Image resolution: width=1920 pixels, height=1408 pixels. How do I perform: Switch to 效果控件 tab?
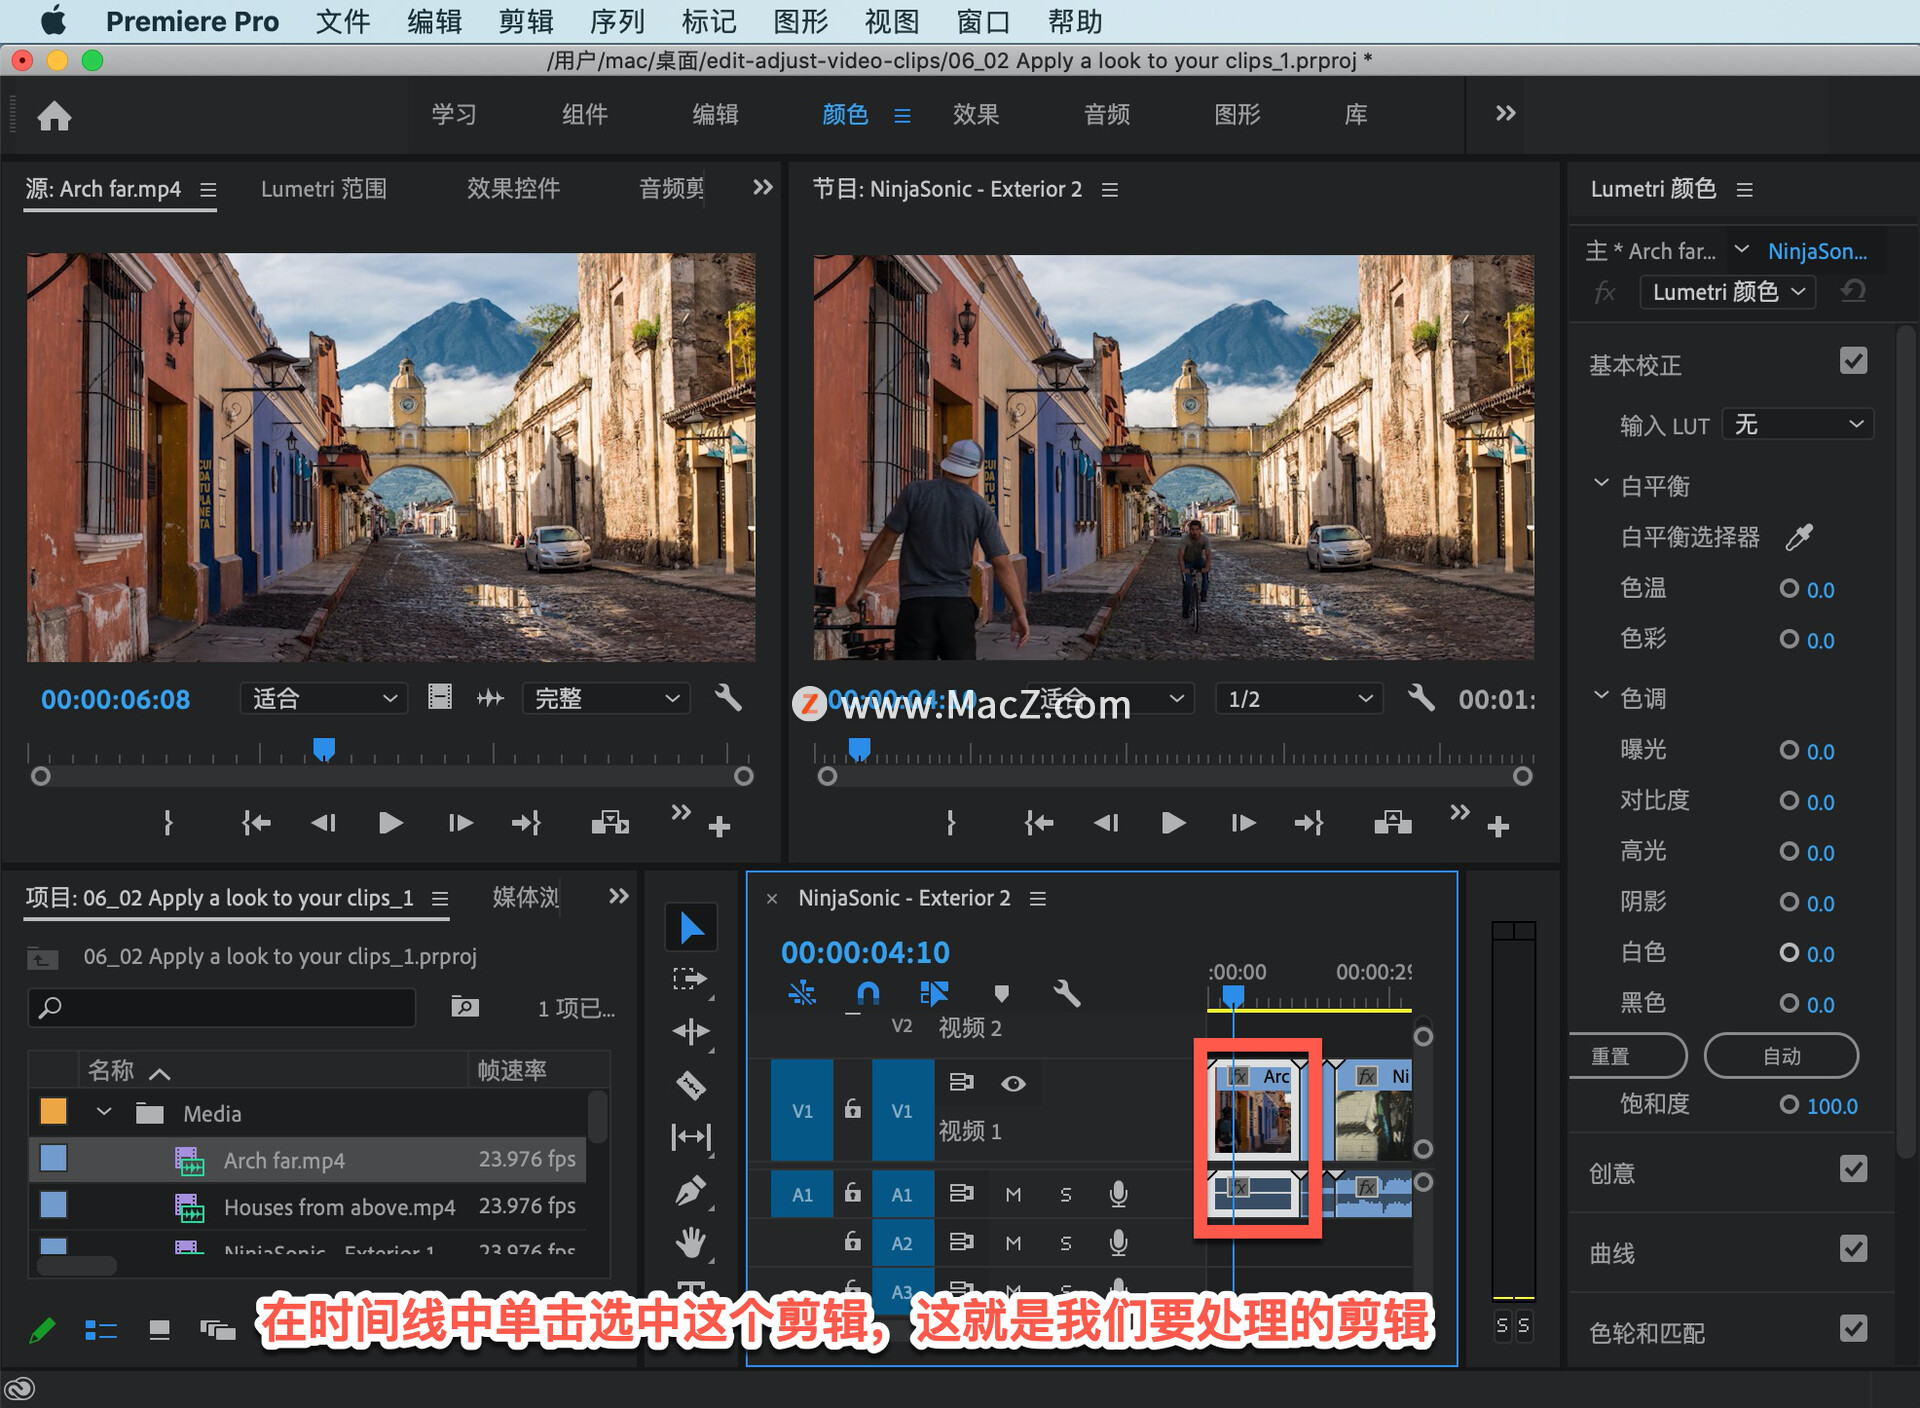[x=513, y=189]
